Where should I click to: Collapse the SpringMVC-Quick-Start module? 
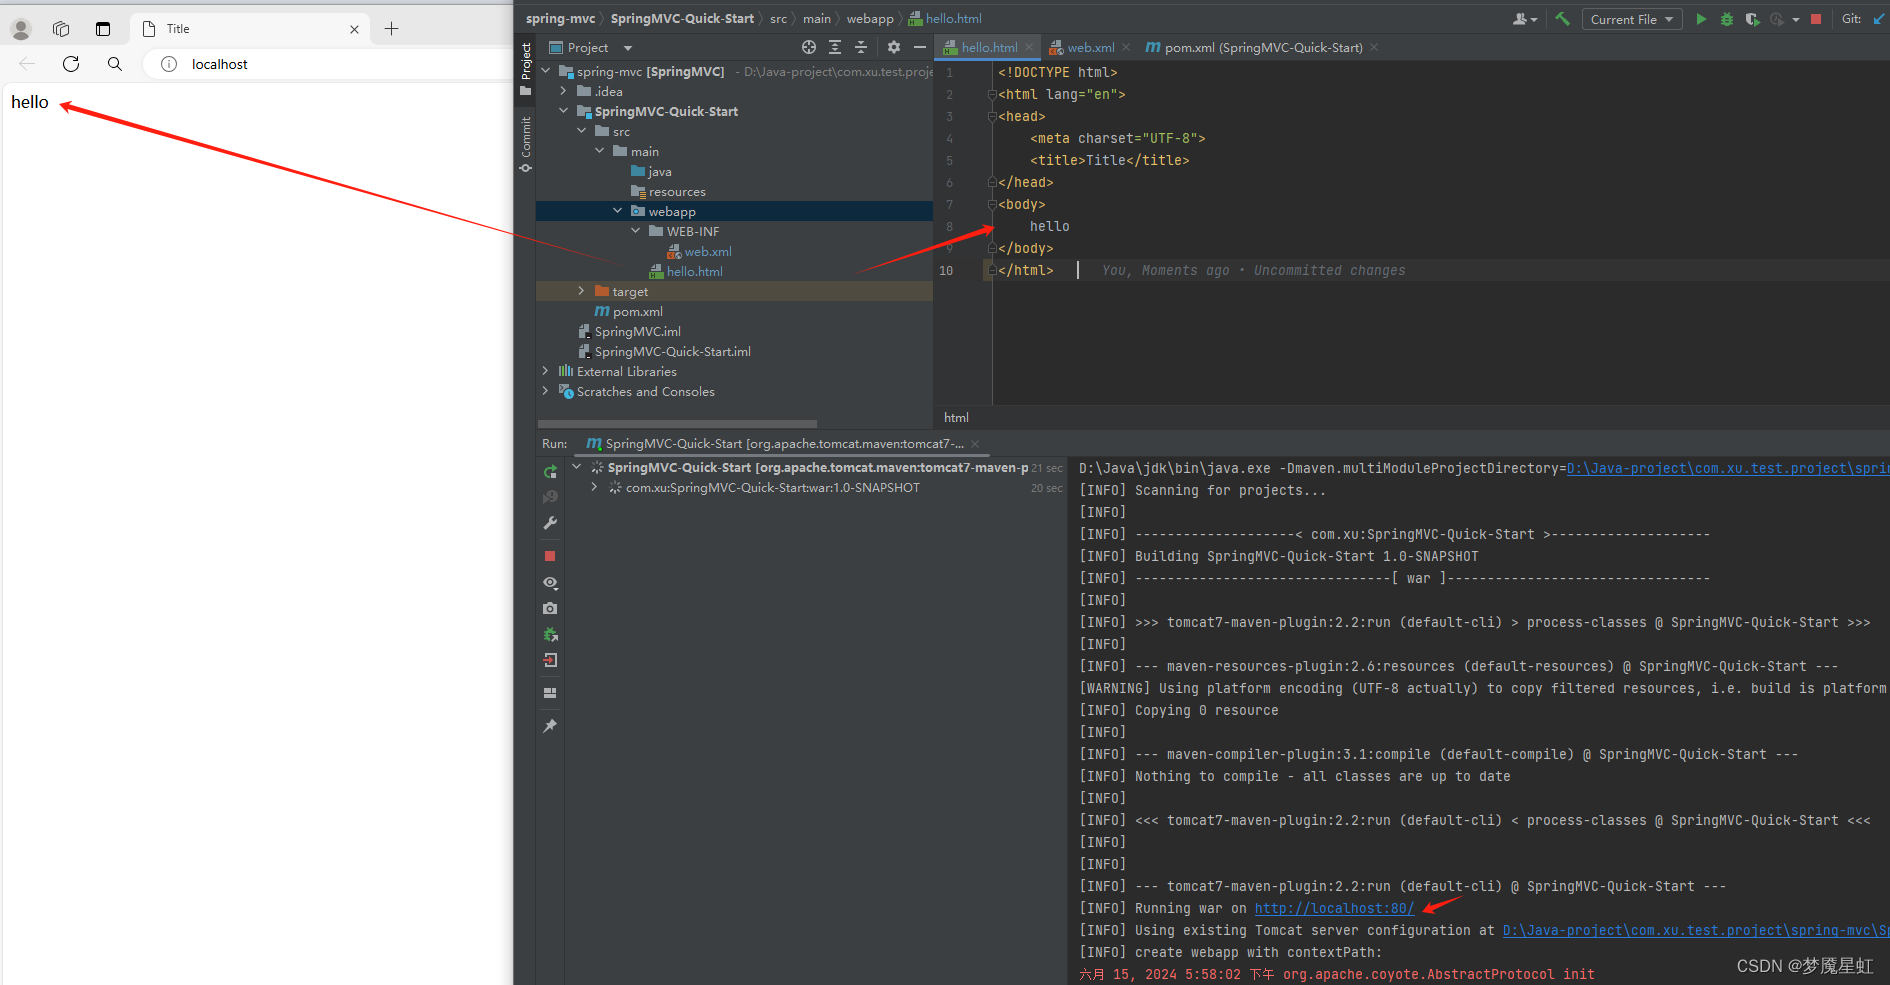click(x=564, y=111)
